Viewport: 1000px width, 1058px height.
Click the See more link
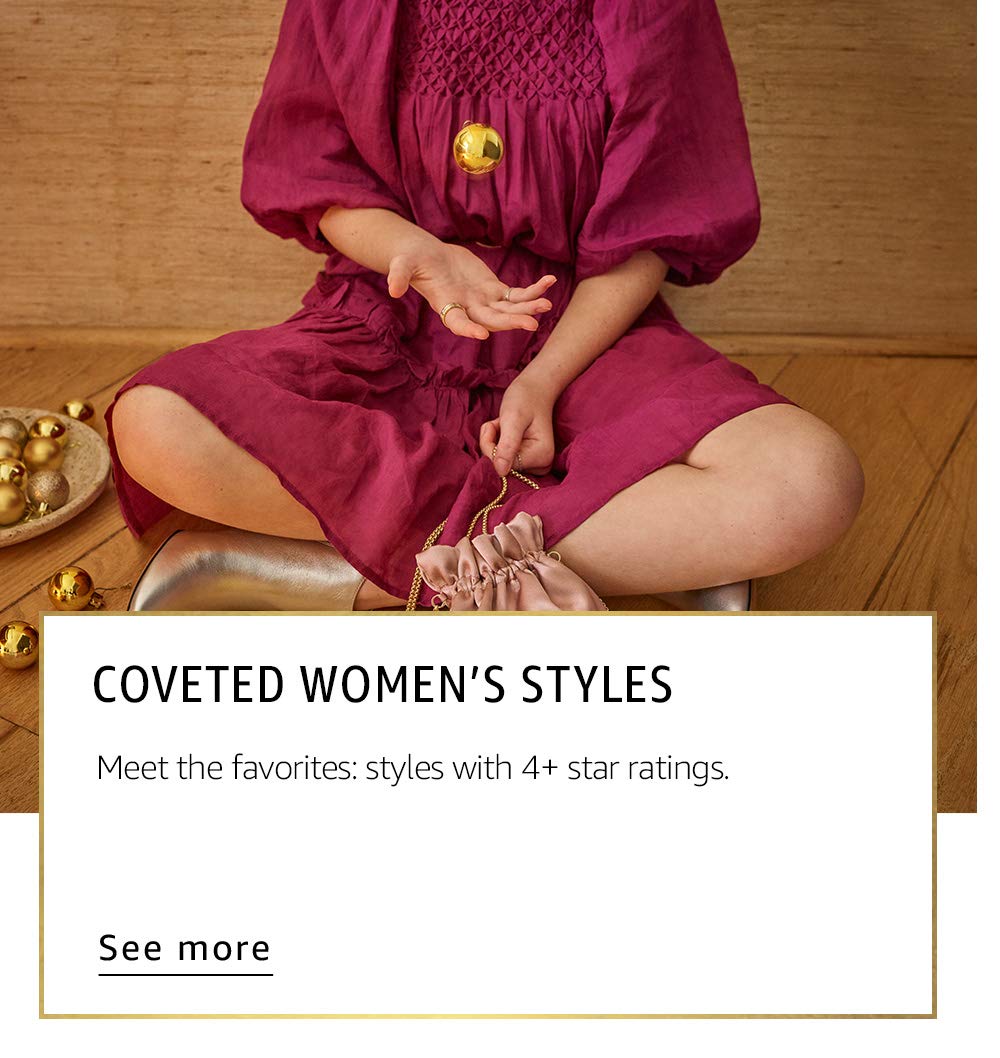[x=185, y=948]
